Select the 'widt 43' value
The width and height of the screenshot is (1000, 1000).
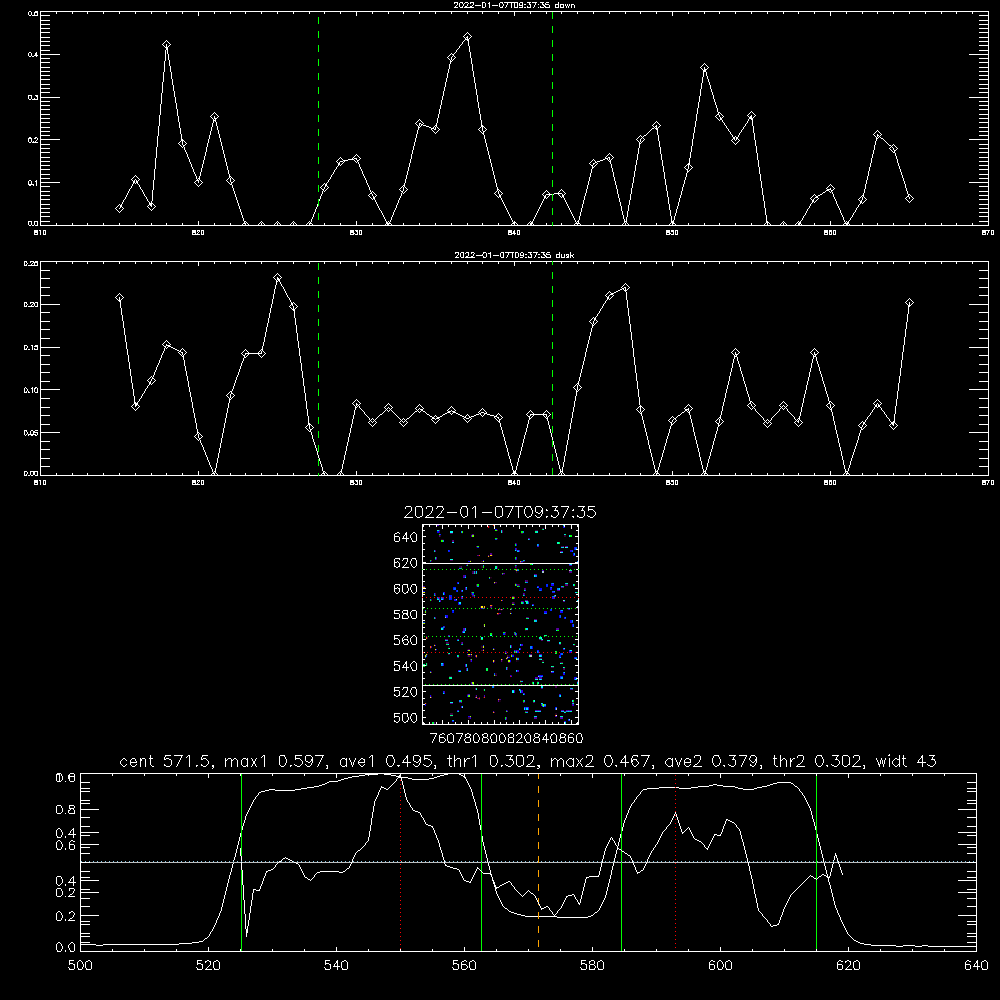coord(906,761)
